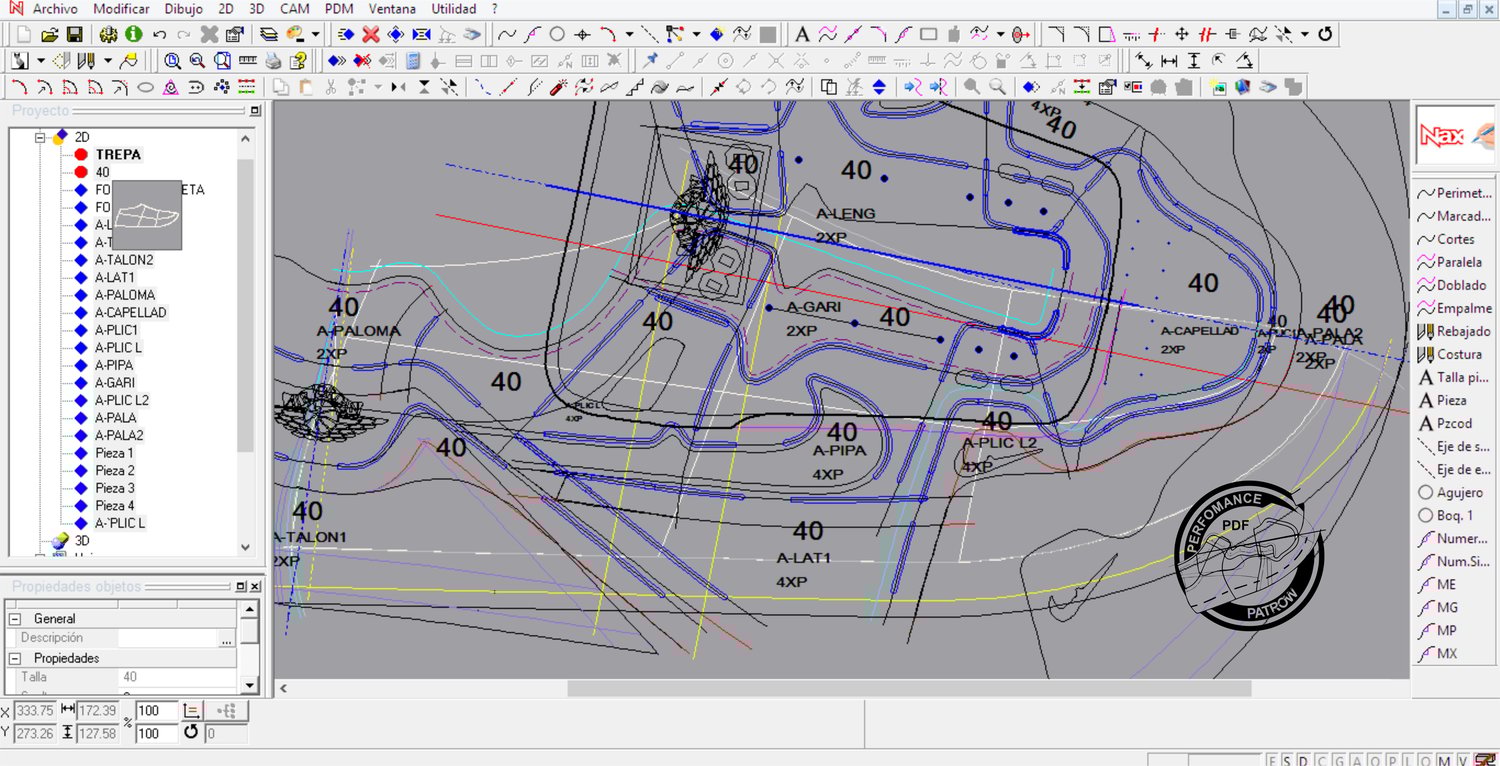Screen dimensions: 1500x766
Task: Open dropdown arrow next to color palette icon
Action: pyautogui.click(x=315, y=35)
